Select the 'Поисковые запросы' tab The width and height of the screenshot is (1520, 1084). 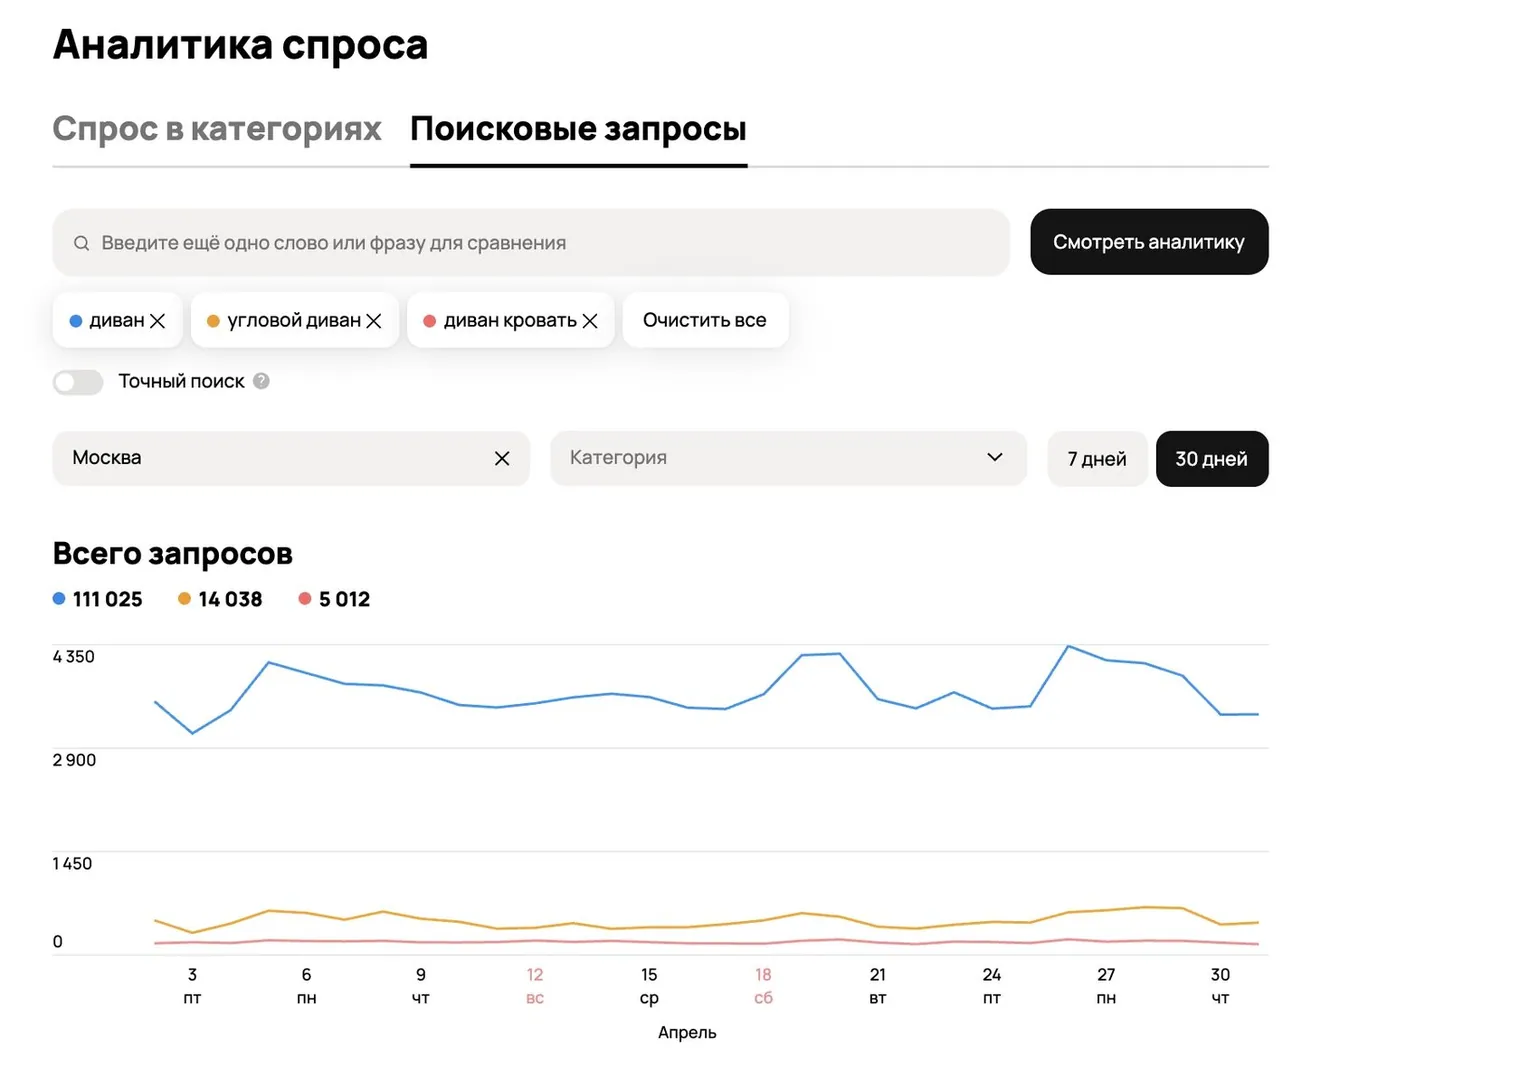coord(578,129)
